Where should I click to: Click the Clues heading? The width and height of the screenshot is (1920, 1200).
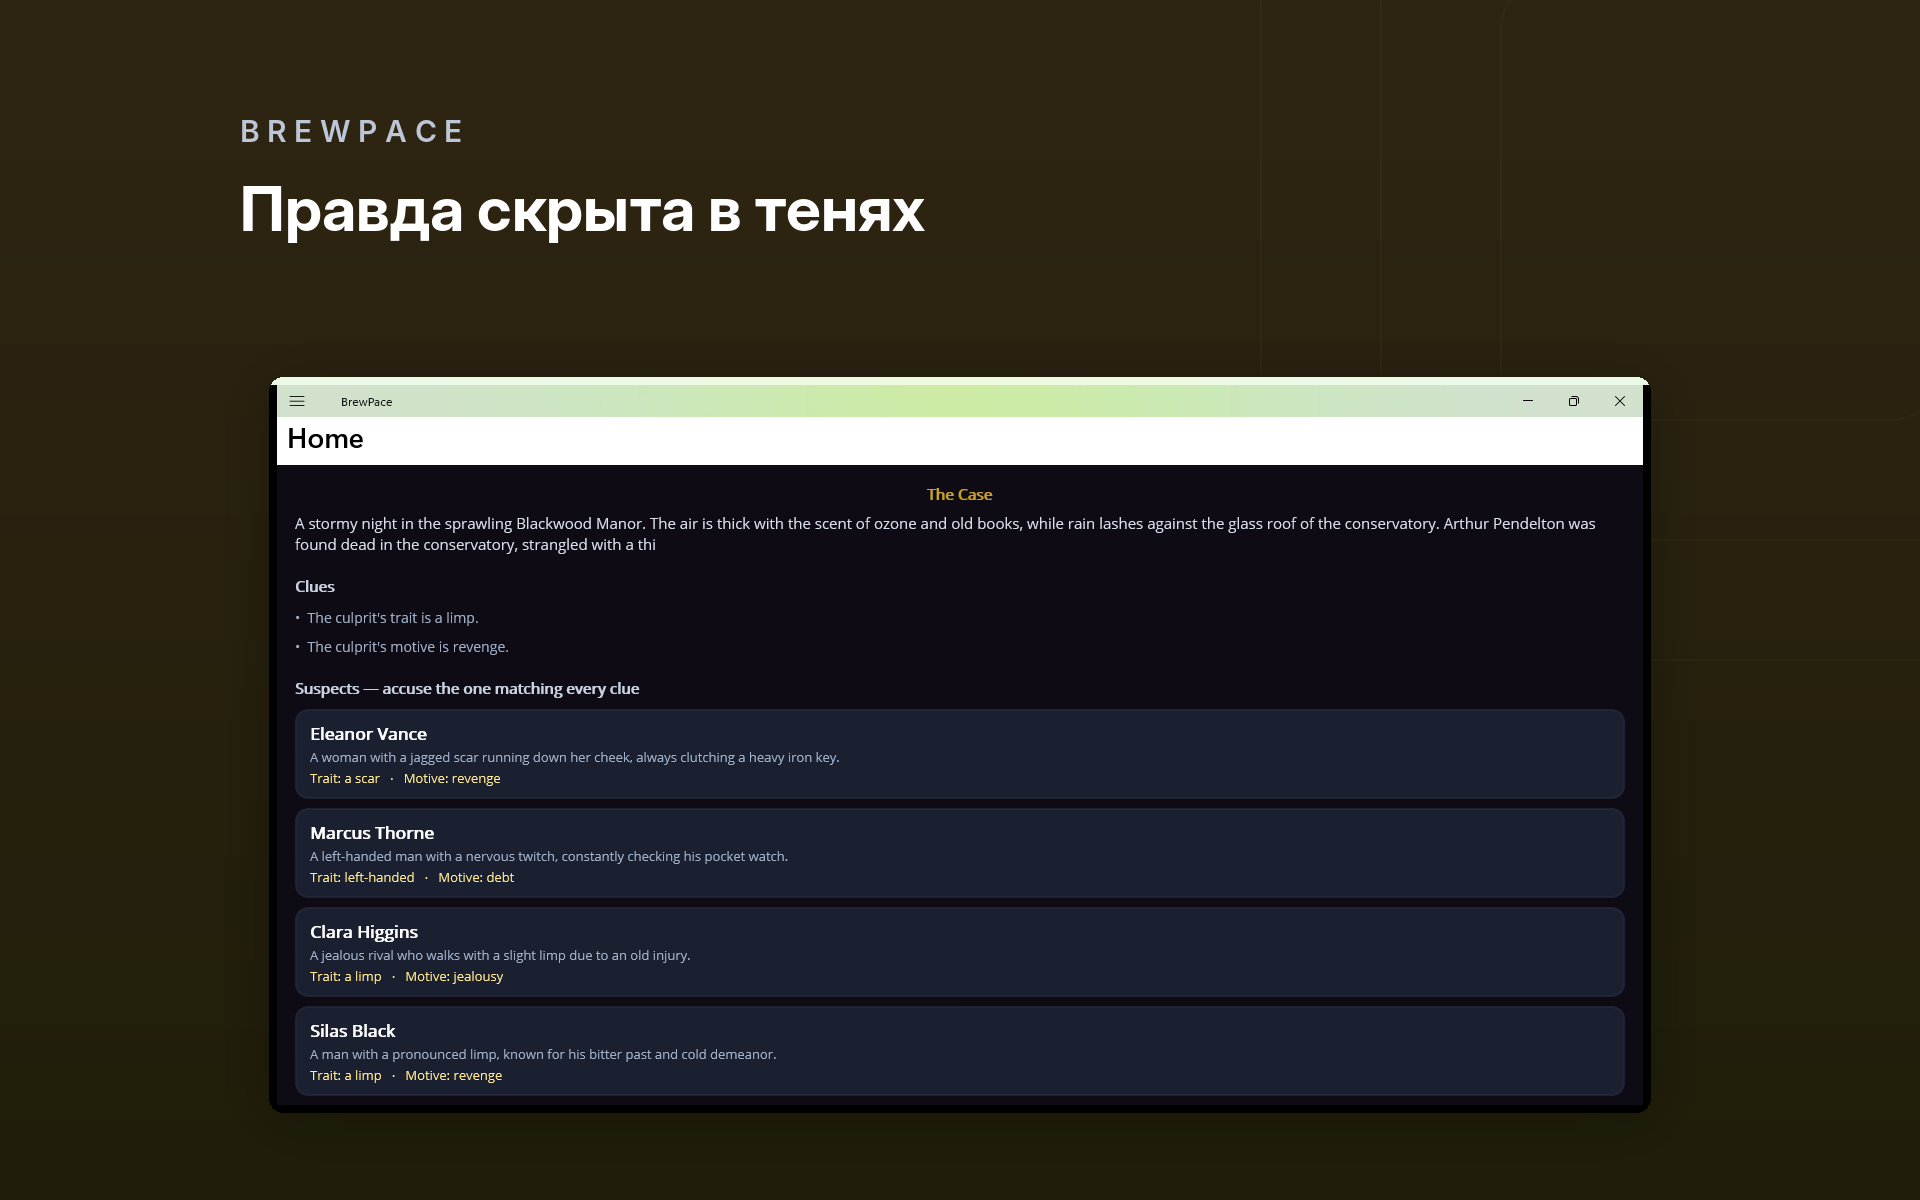click(x=315, y=587)
